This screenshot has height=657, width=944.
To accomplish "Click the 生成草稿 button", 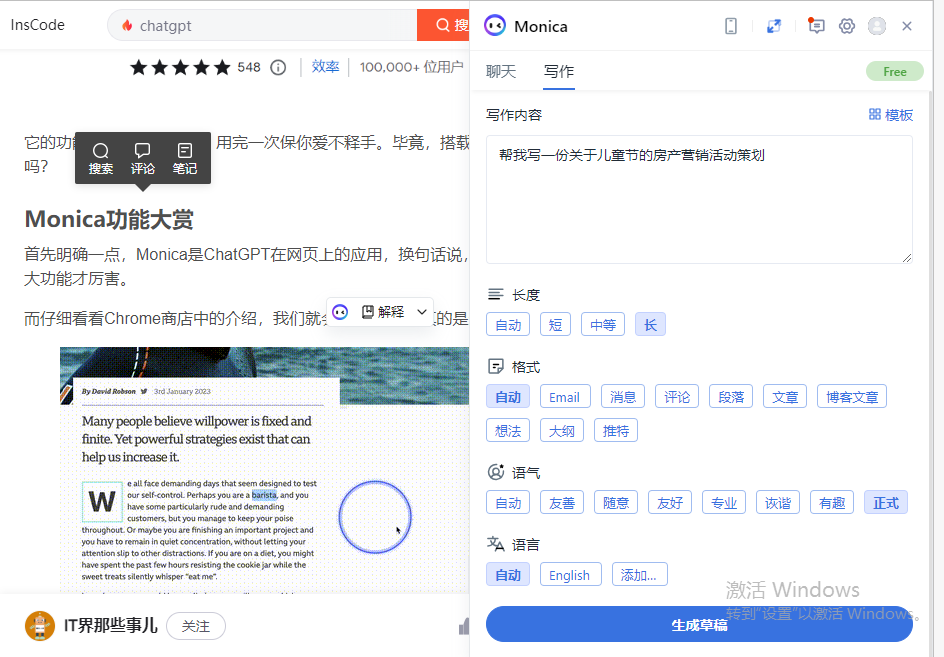I will click(x=699, y=624).
